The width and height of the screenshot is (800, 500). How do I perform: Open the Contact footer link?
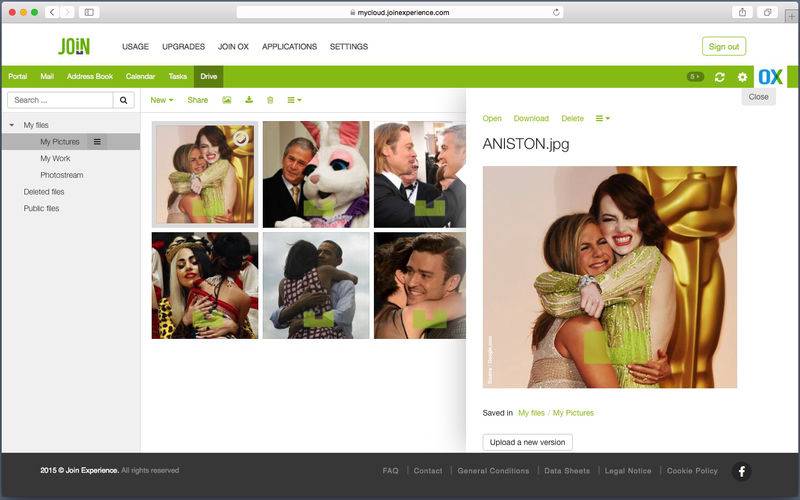click(x=428, y=471)
